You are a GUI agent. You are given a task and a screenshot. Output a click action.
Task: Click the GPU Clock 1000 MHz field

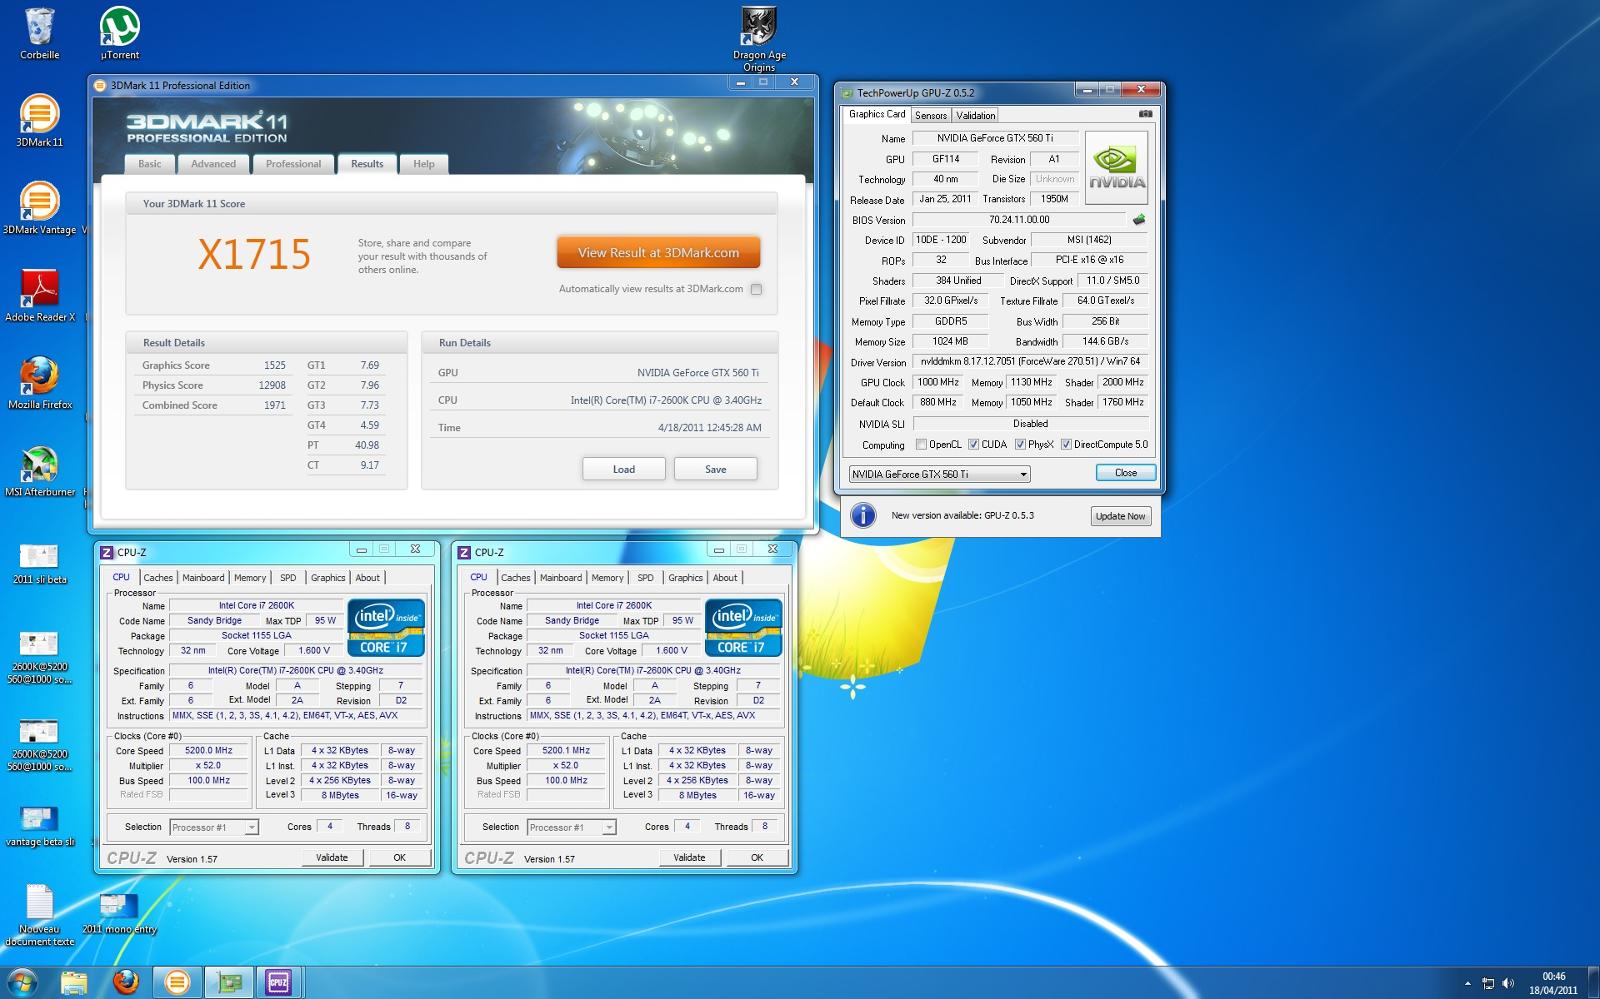(938, 382)
